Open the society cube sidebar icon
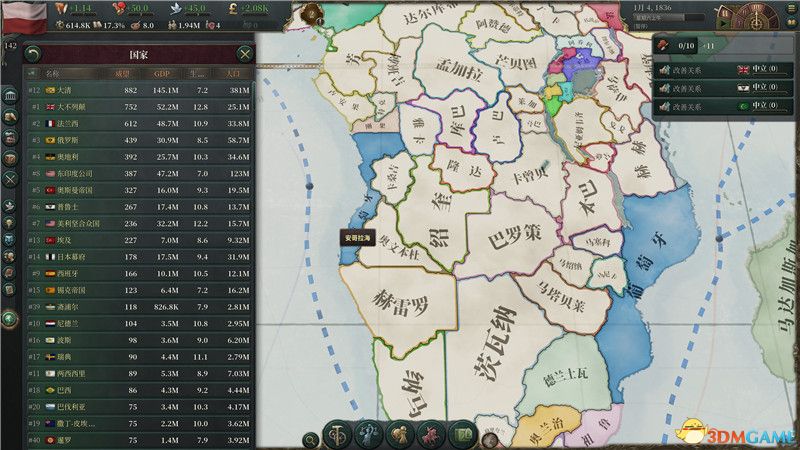 point(10,240)
